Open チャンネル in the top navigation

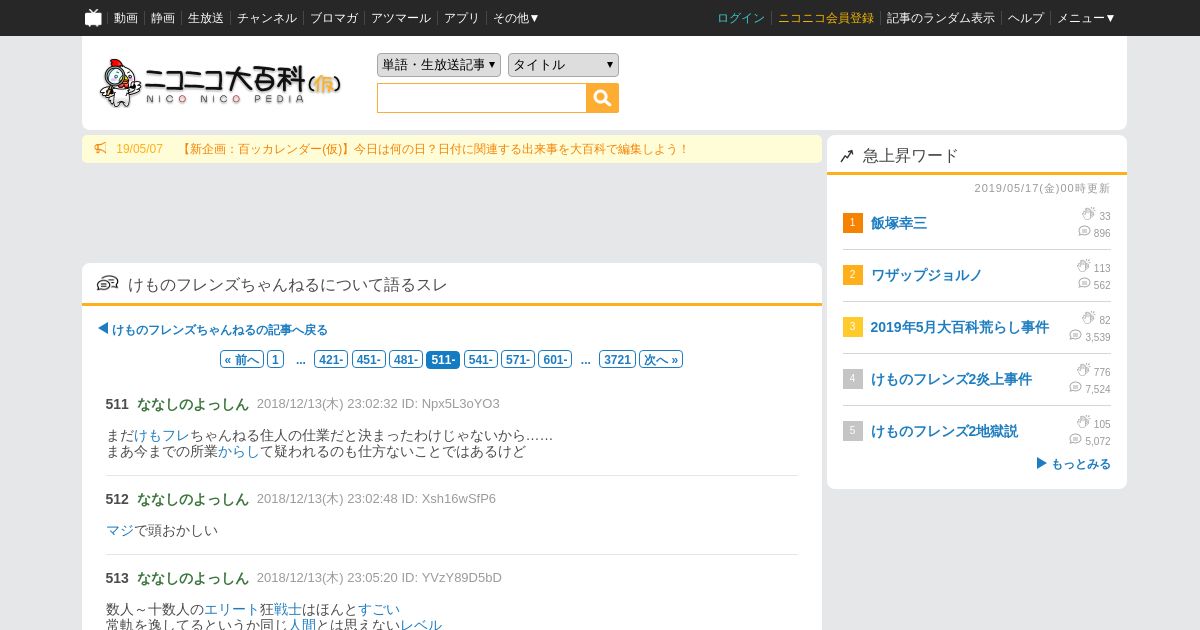[x=267, y=18]
